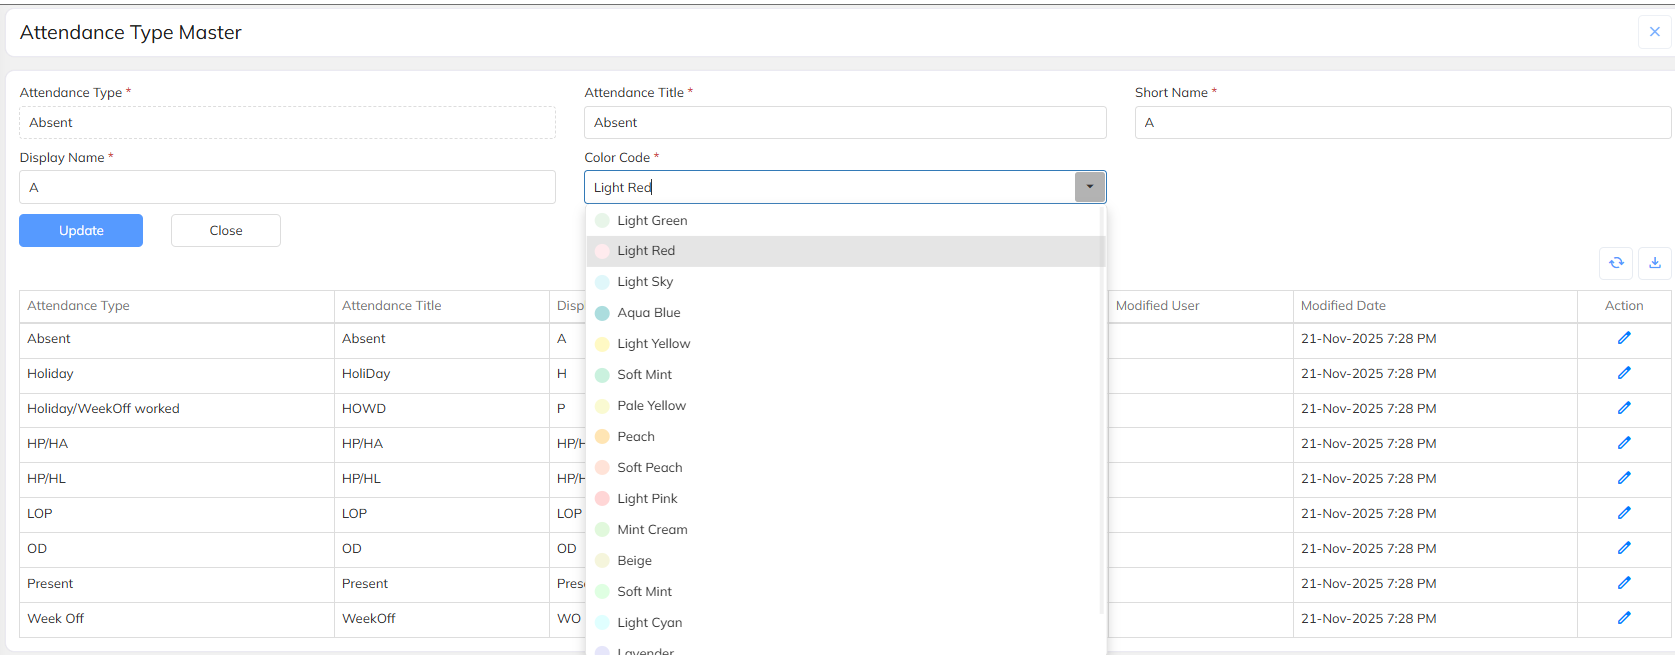Focus the Short Name text field
Screen dimensions: 1675x655
[1402, 123]
